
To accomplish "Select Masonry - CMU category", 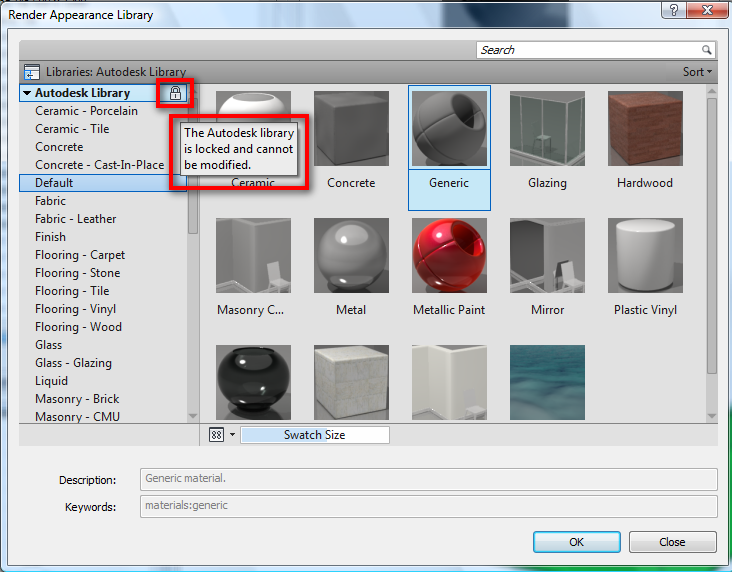I will click(x=77, y=417).
